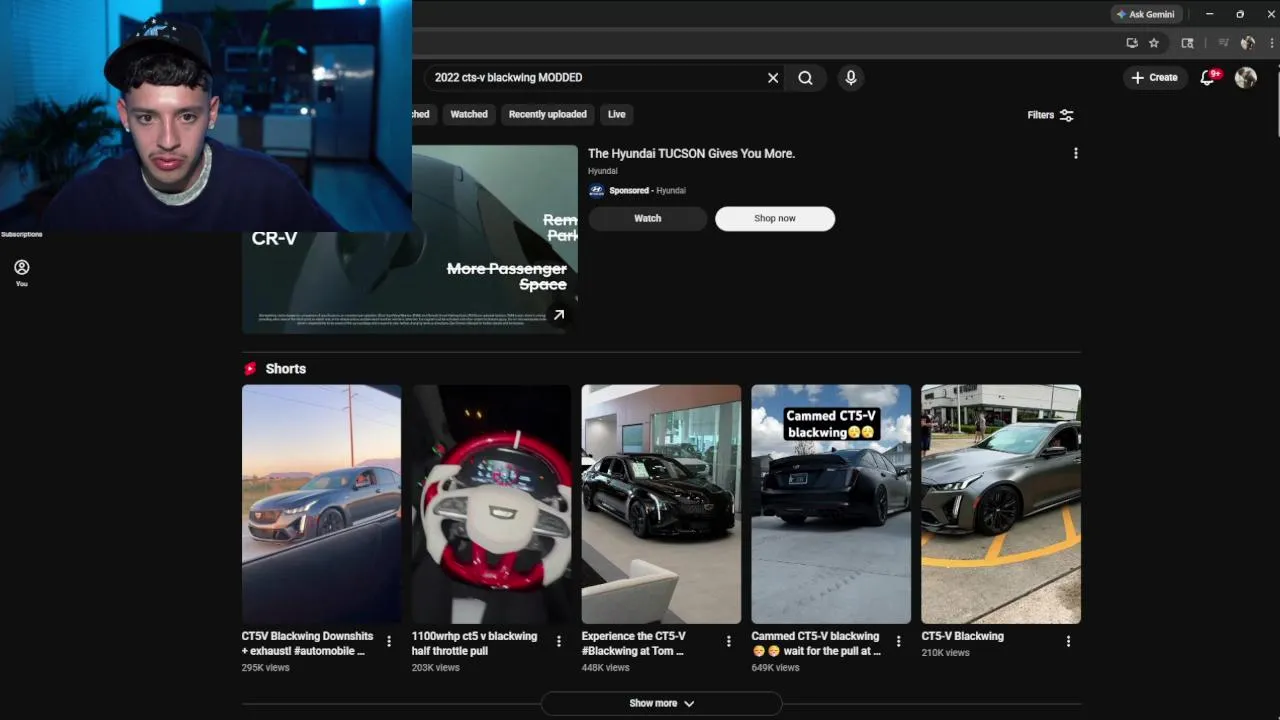Screen dimensions: 1280x720
Task: Open the Cammed CT5-V blackwing short thumbnail
Action: (831, 504)
